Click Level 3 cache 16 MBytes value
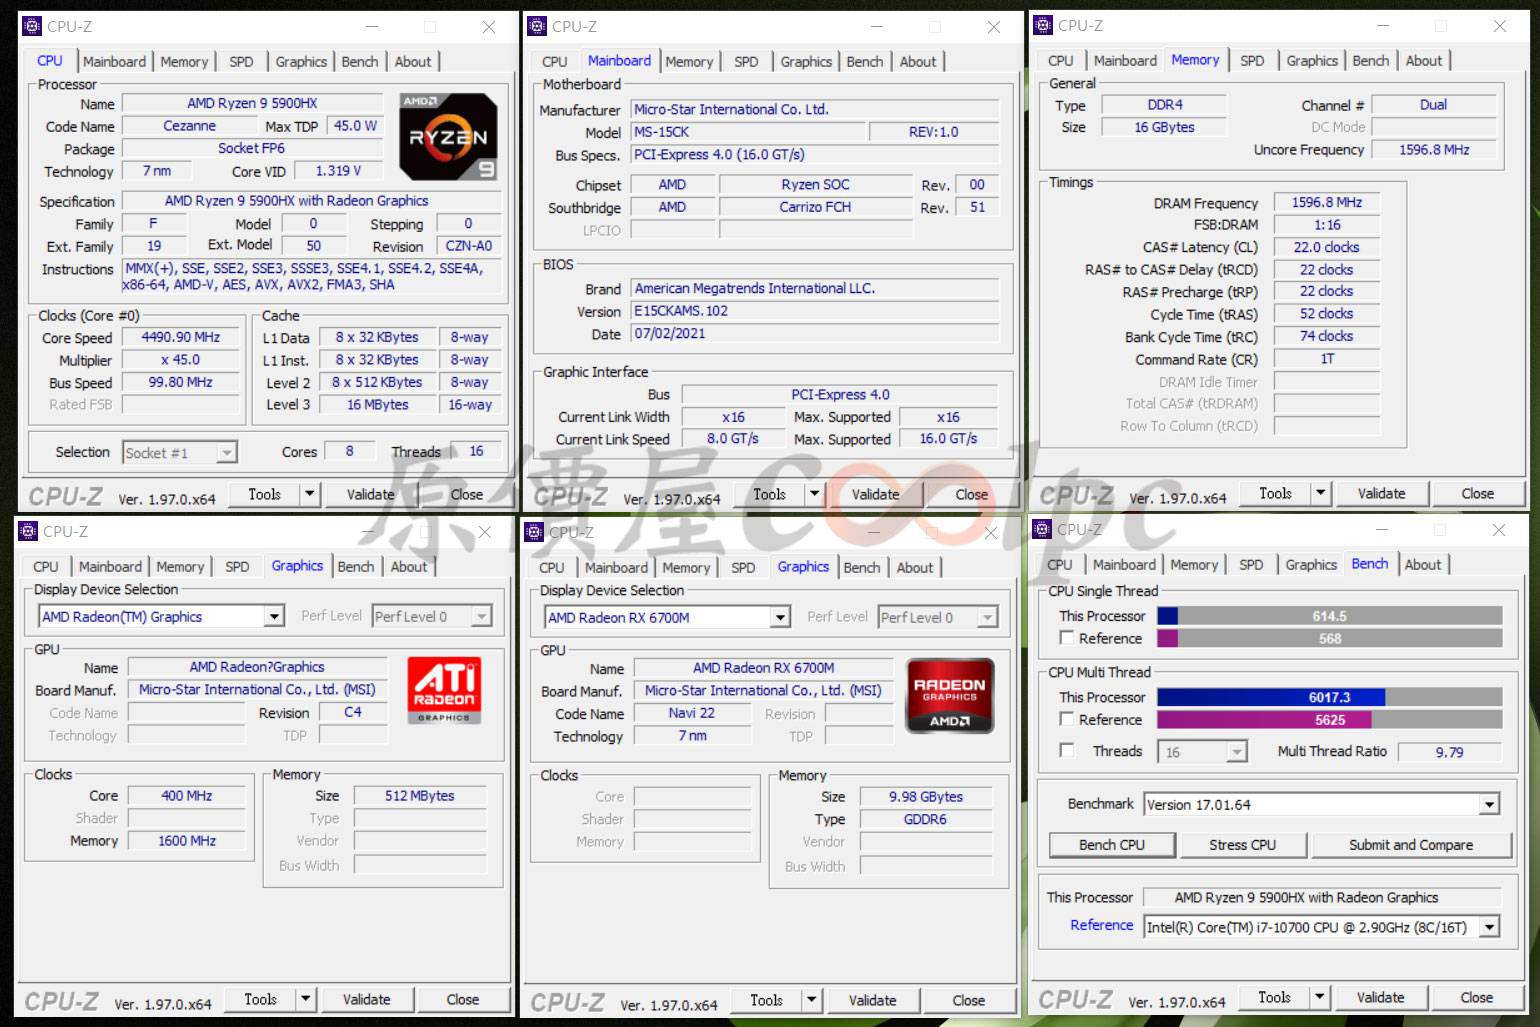Viewport: 1540px width, 1027px height. [378, 405]
